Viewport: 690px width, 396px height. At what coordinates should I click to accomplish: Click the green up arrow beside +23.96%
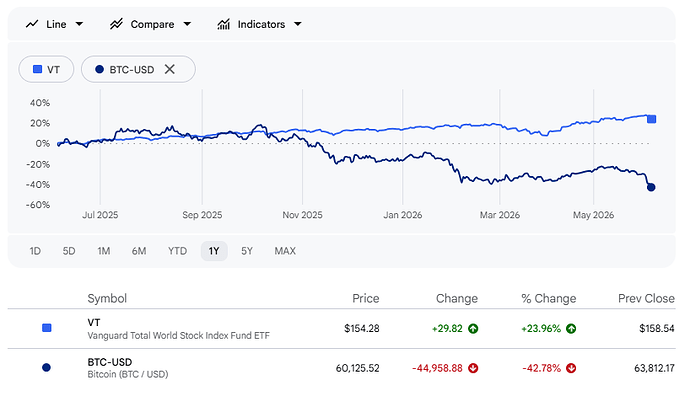click(x=571, y=329)
